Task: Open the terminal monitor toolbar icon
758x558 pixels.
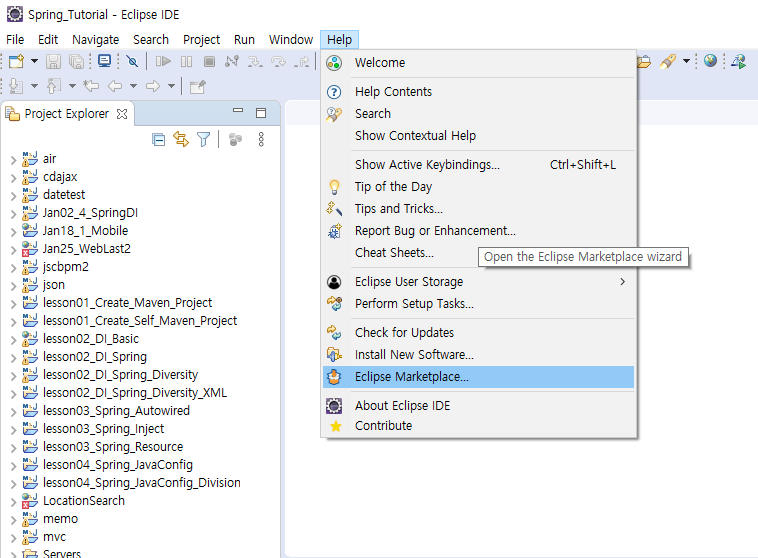Action: (104, 61)
